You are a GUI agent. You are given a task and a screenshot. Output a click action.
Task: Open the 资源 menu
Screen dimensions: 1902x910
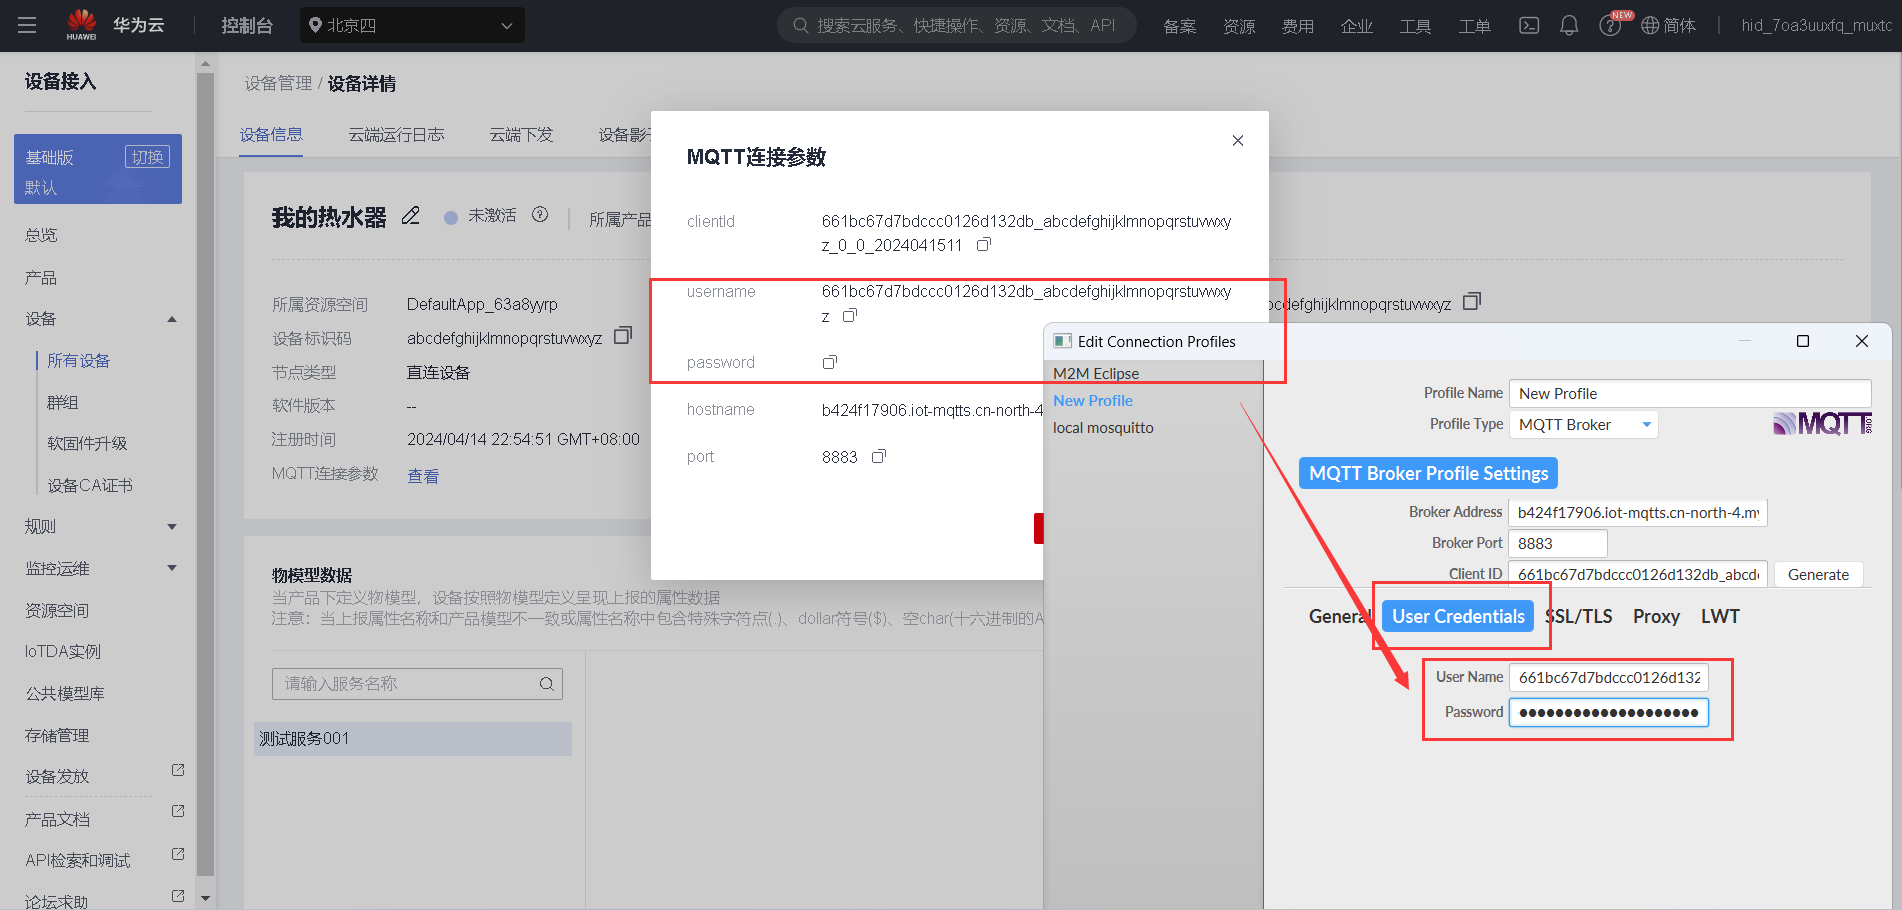click(x=1239, y=26)
